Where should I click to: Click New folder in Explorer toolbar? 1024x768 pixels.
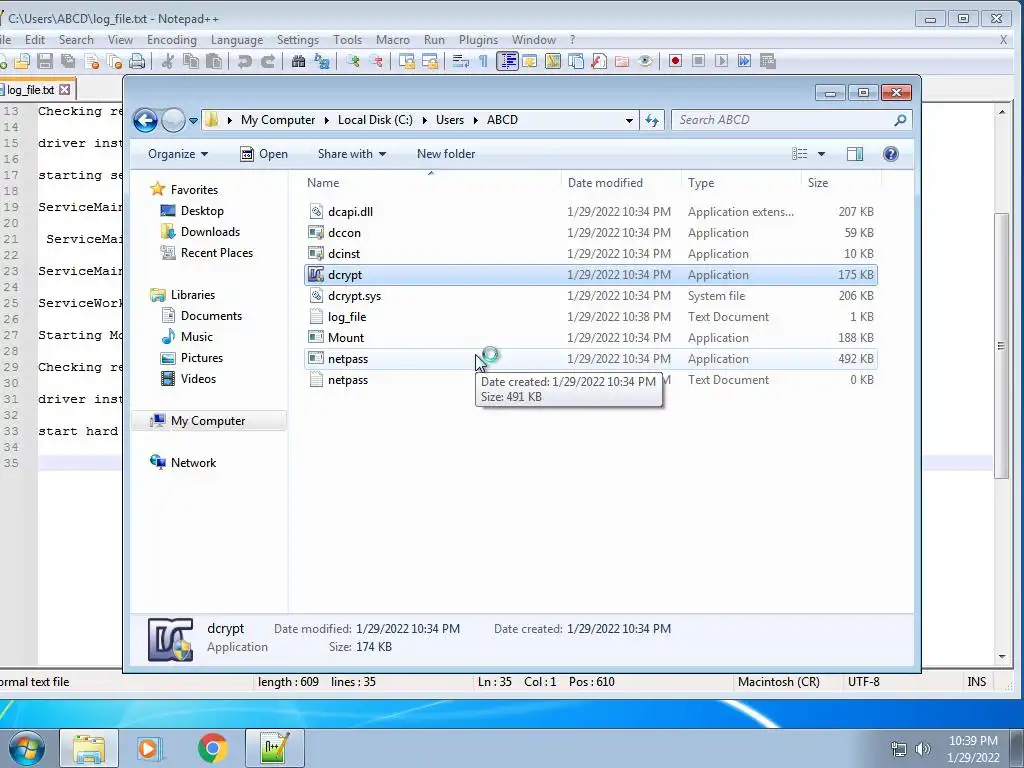pyautogui.click(x=446, y=154)
